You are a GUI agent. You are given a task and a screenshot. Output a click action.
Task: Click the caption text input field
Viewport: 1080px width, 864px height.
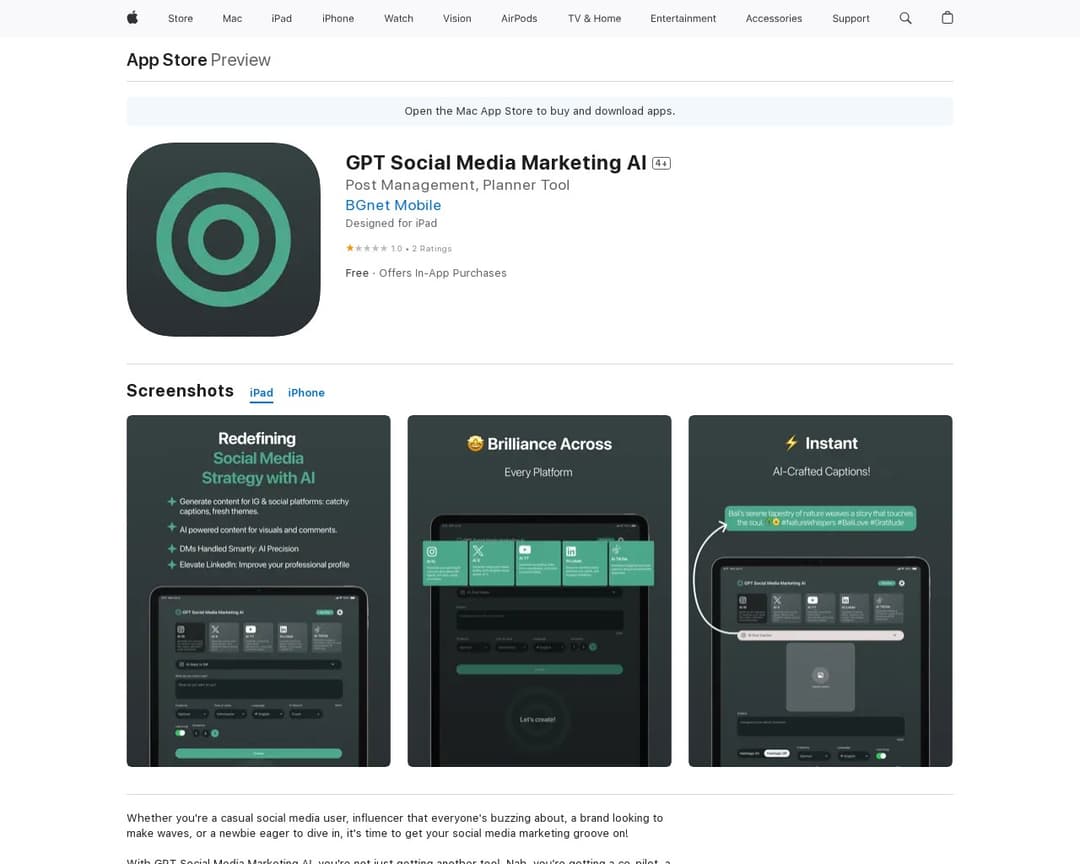coord(258,686)
